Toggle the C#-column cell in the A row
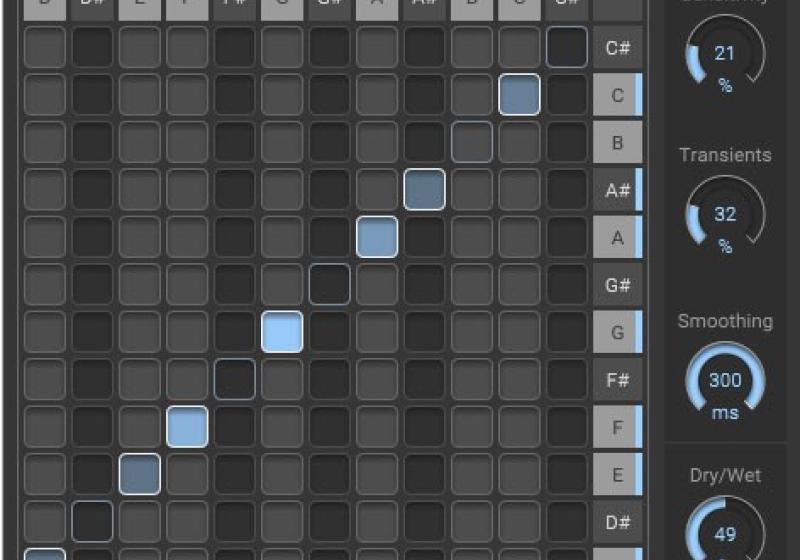The image size is (800, 560). click(567, 237)
